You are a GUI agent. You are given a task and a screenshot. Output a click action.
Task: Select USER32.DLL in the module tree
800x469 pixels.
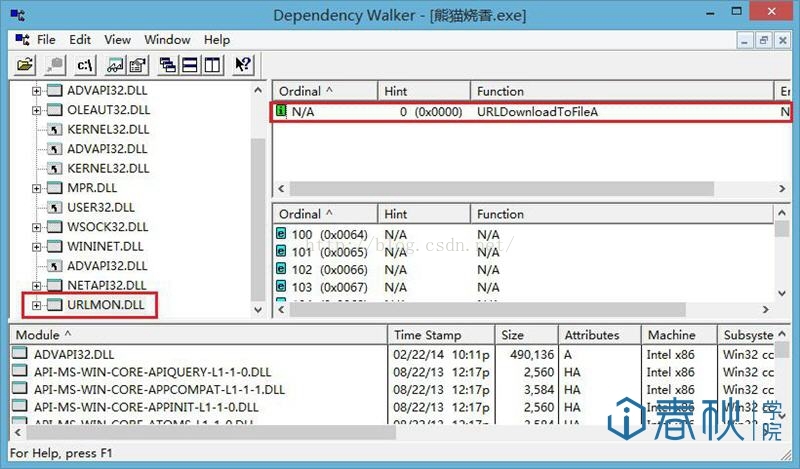tap(101, 207)
